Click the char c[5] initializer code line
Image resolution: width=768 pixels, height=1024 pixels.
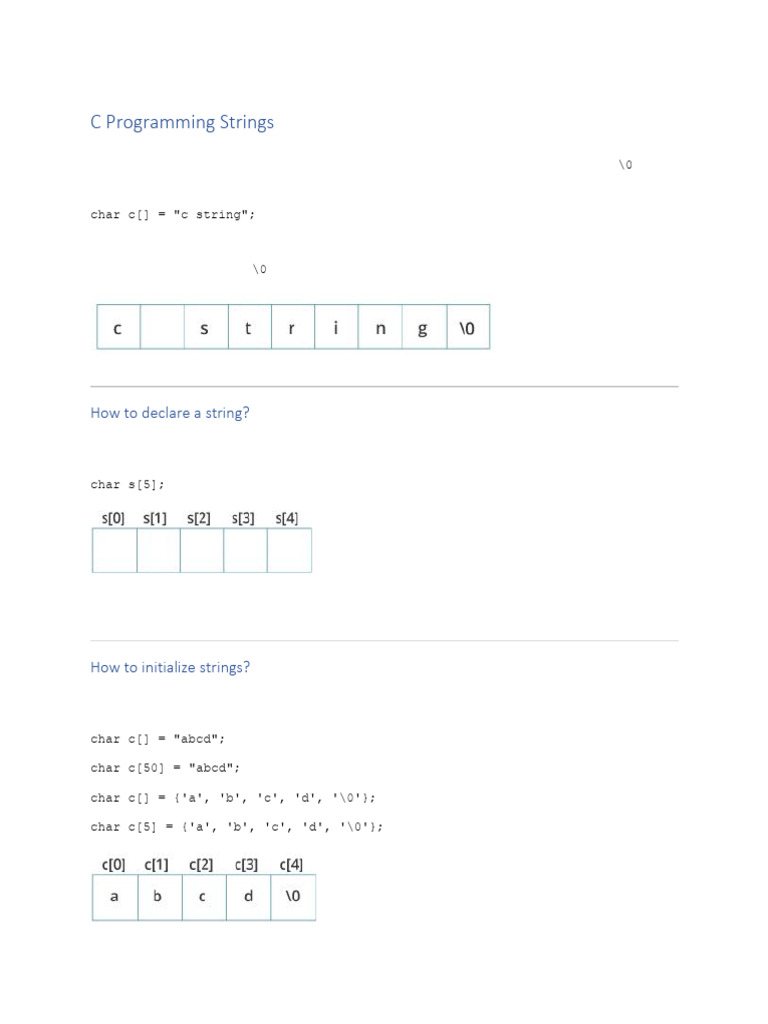tap(237, 827)
